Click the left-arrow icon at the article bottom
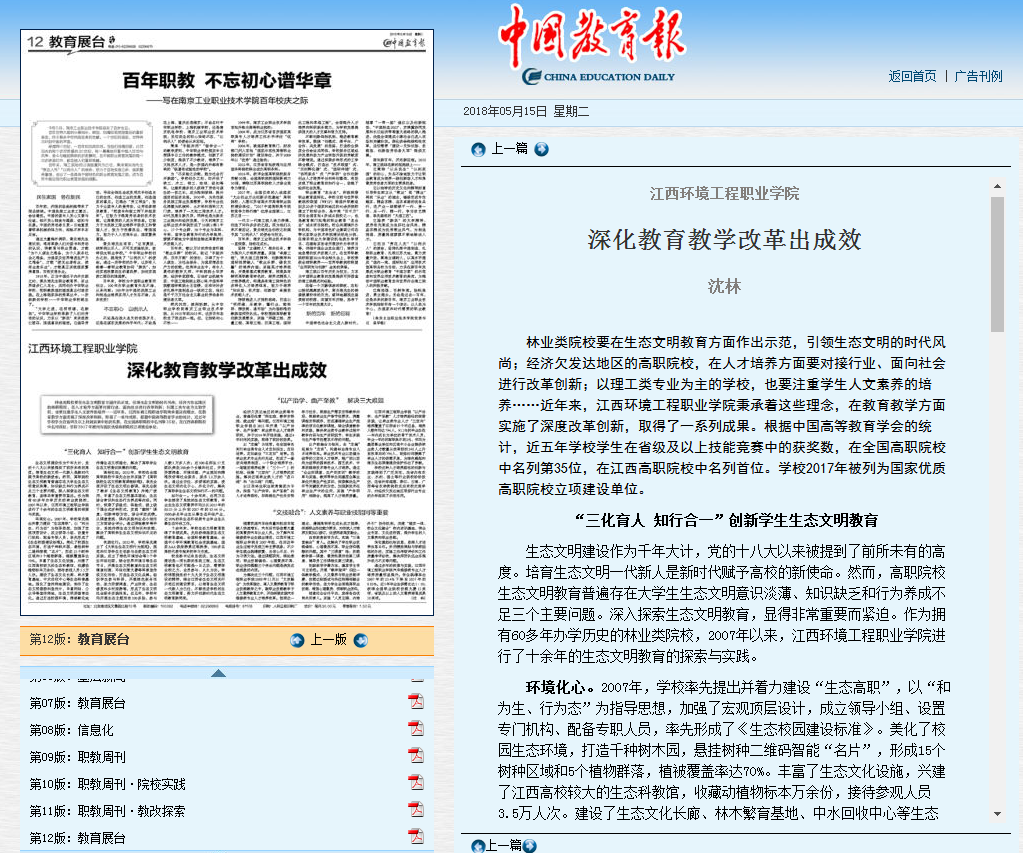 478,846
